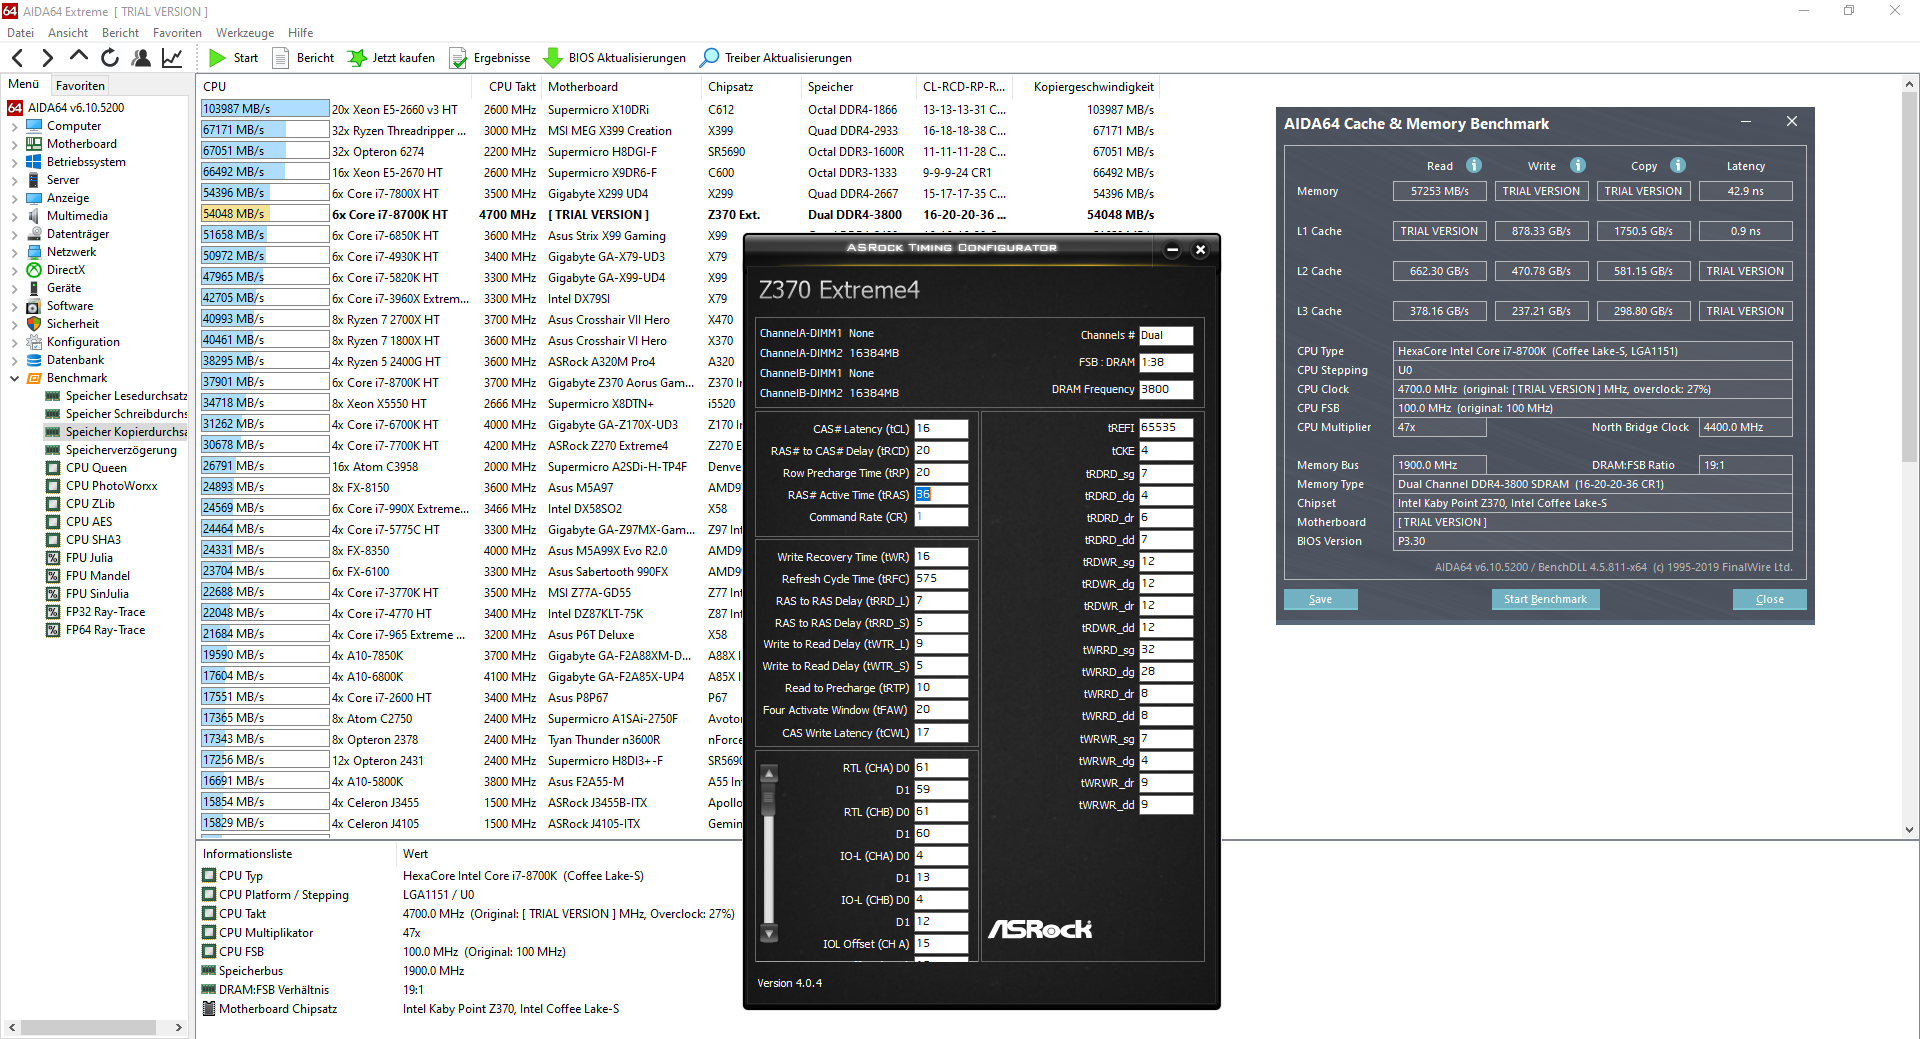
Task: Open Ergebnisse from the toolbar
Action: tap(490, 58)
